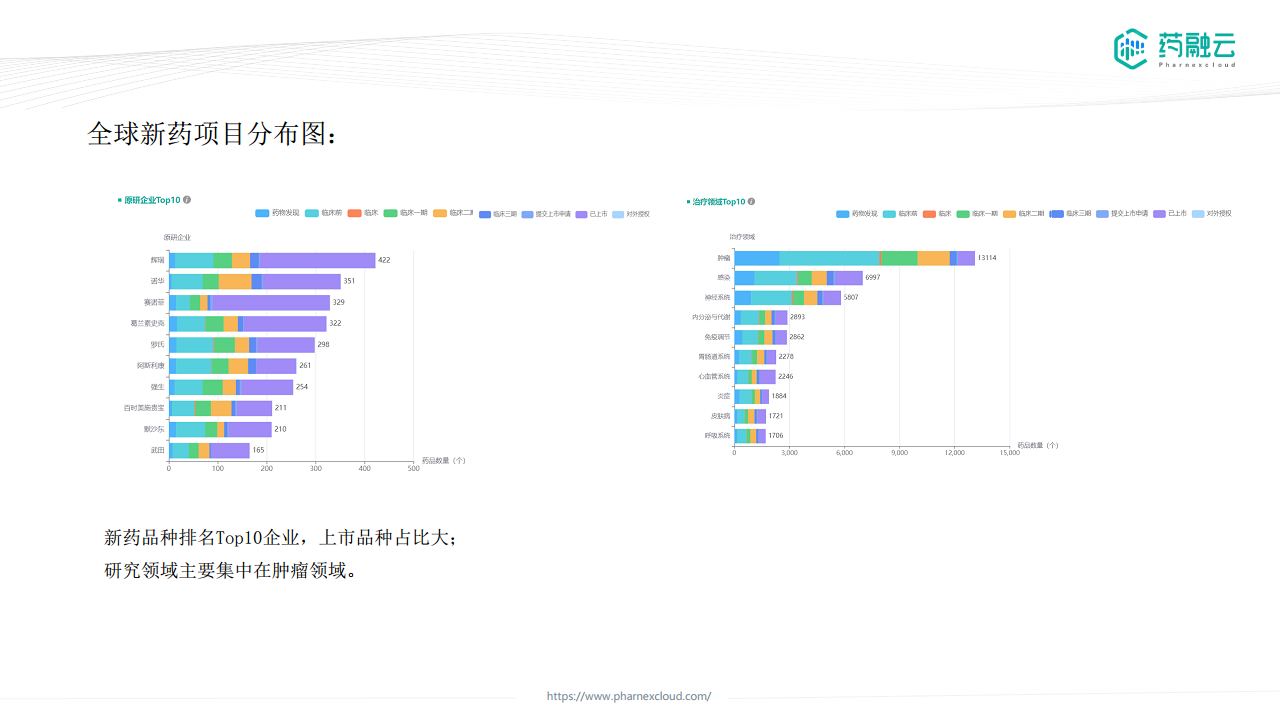Viewport: 1280px width, 720px height.
Task: Toggle 临床前 legend in 原研企业 chart
Action: coord(324,213)
